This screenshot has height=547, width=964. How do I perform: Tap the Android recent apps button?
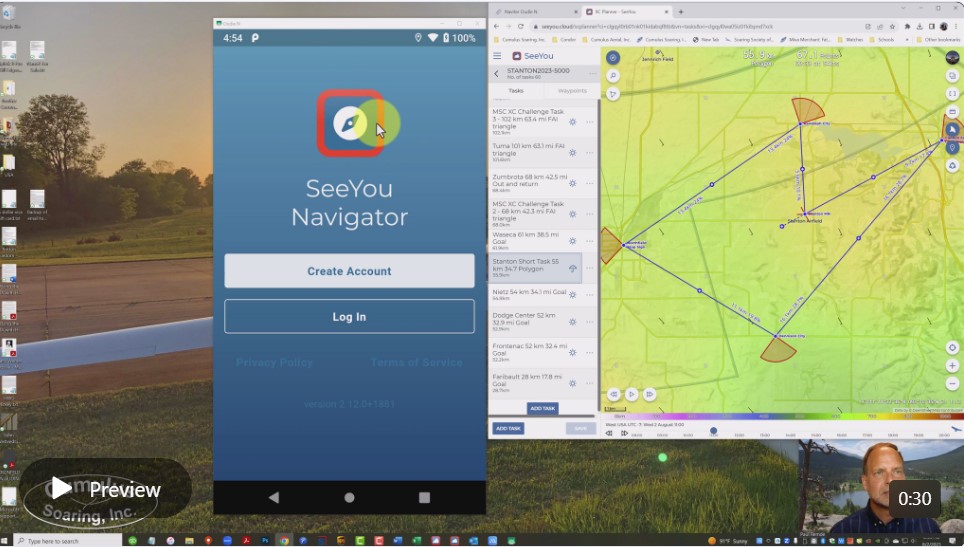(x=424, y=497)
